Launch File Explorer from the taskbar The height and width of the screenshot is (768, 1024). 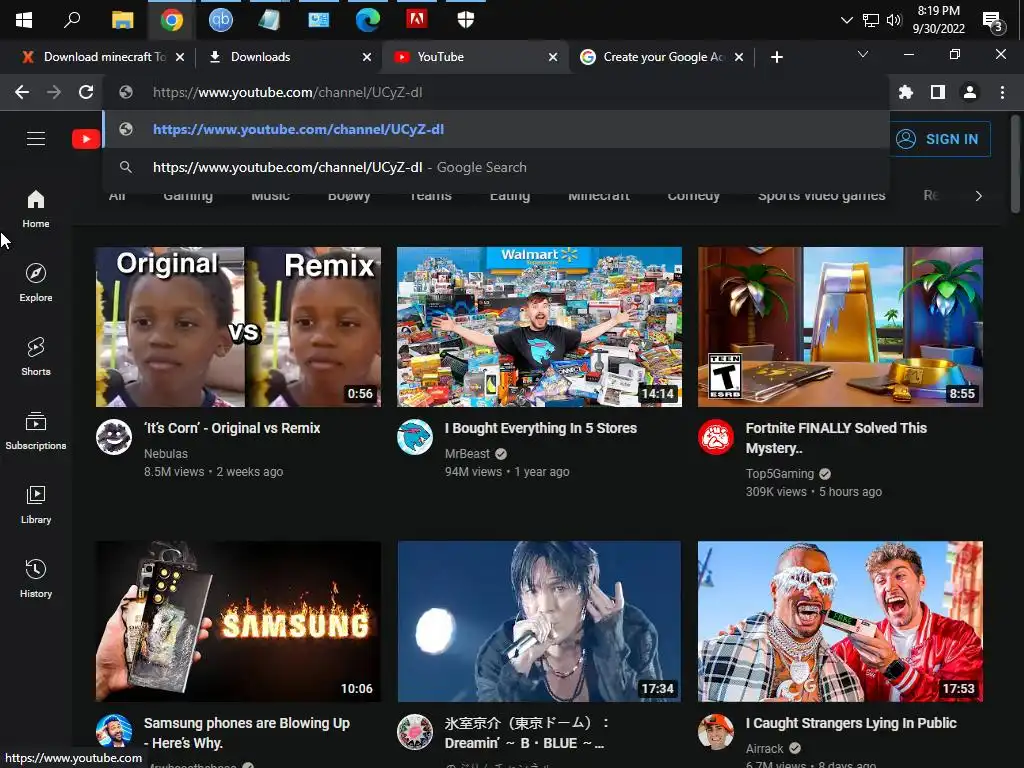122,20
